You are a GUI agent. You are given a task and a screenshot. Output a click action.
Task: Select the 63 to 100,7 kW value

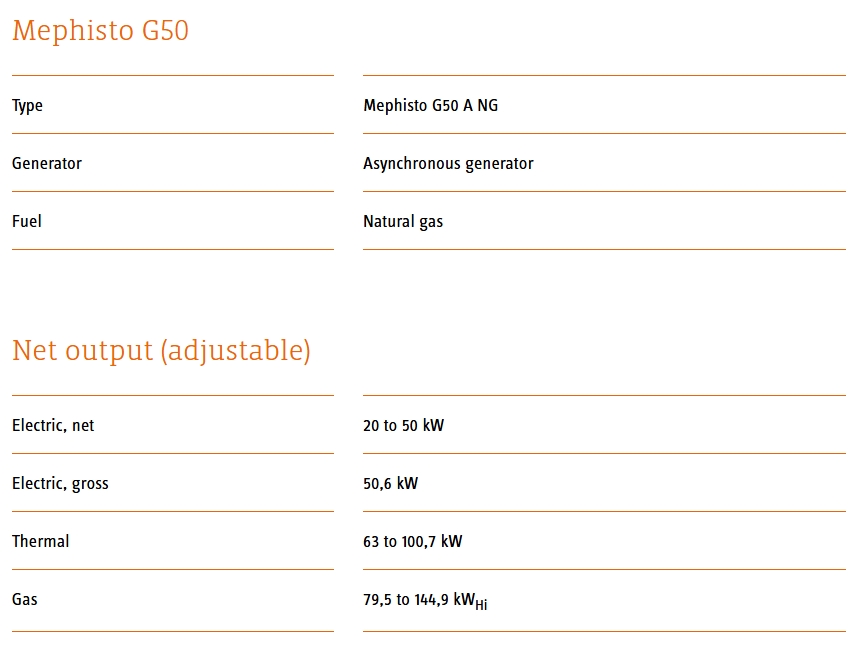[x=412, y=542]
